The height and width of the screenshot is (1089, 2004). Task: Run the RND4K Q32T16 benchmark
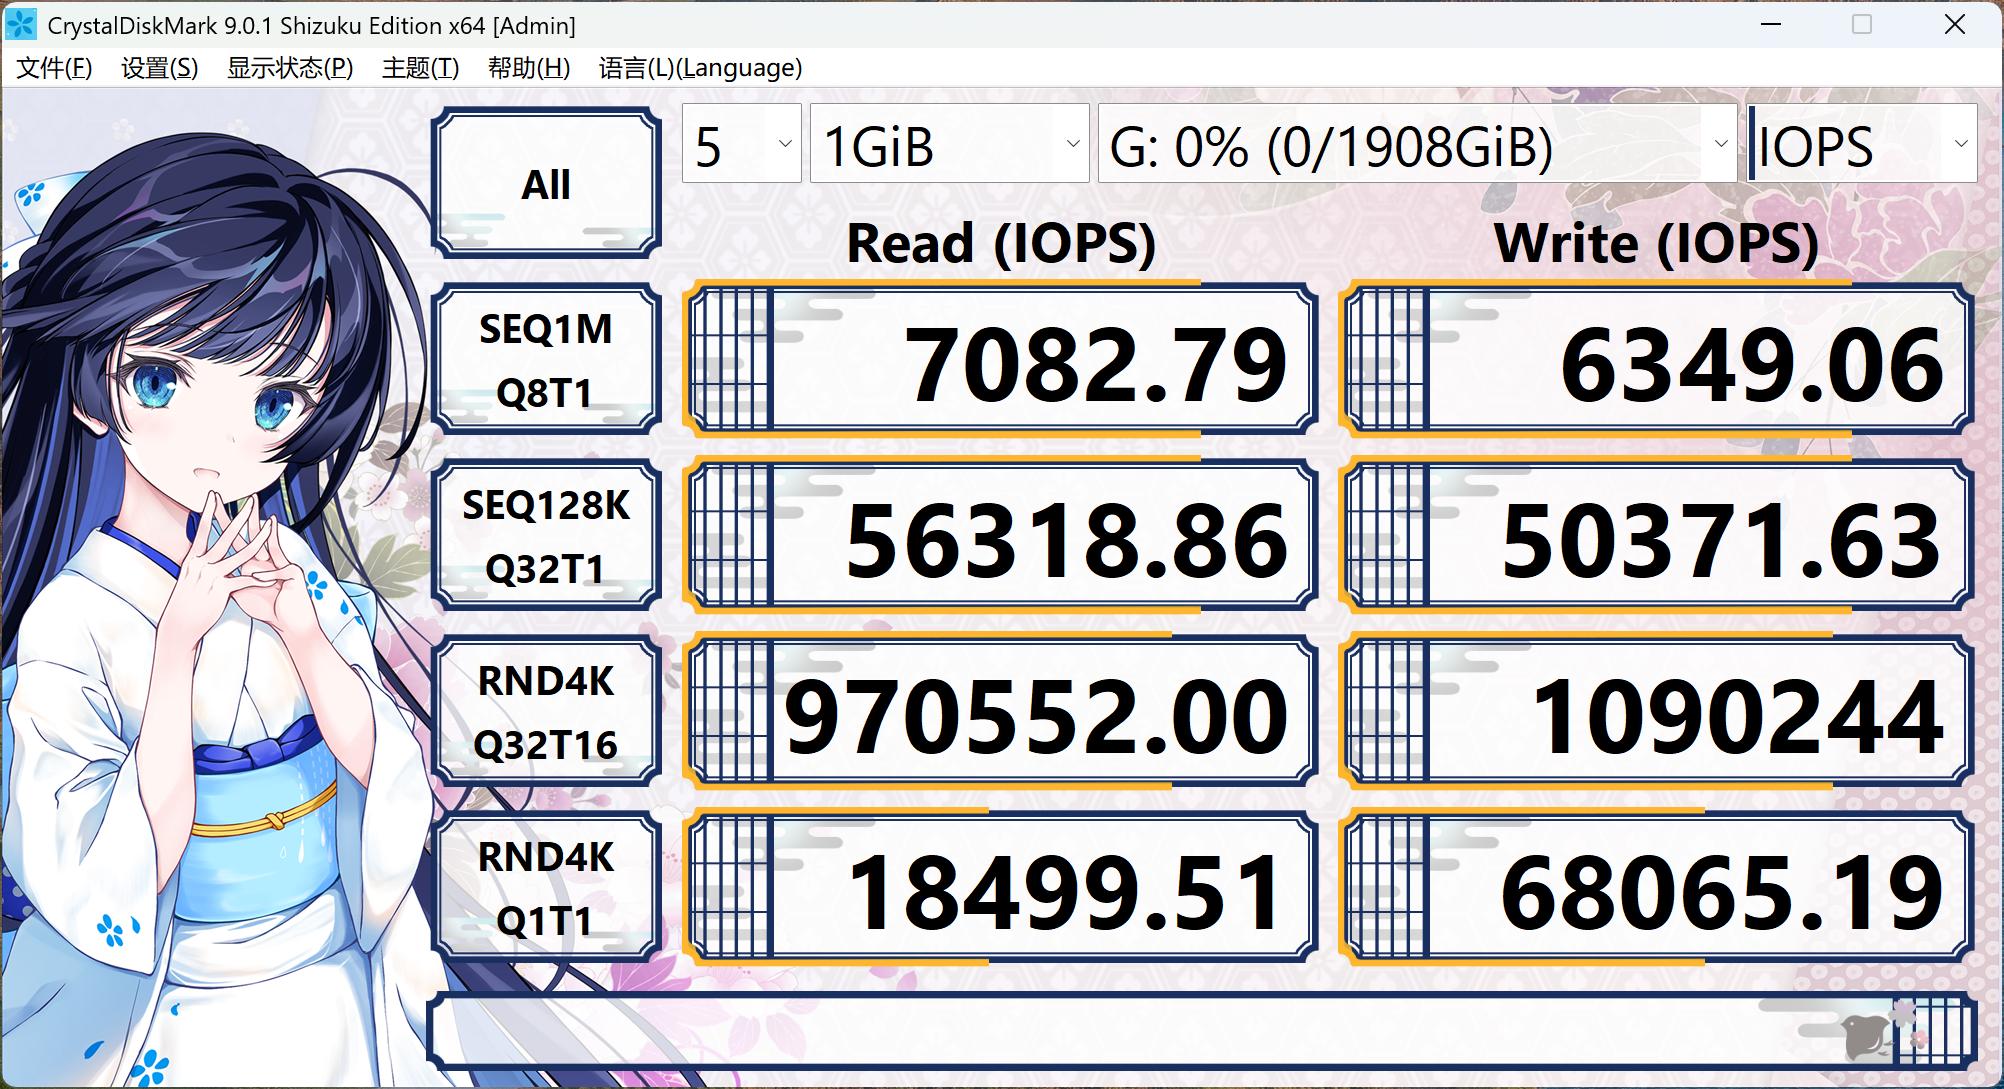click(546, 711)
